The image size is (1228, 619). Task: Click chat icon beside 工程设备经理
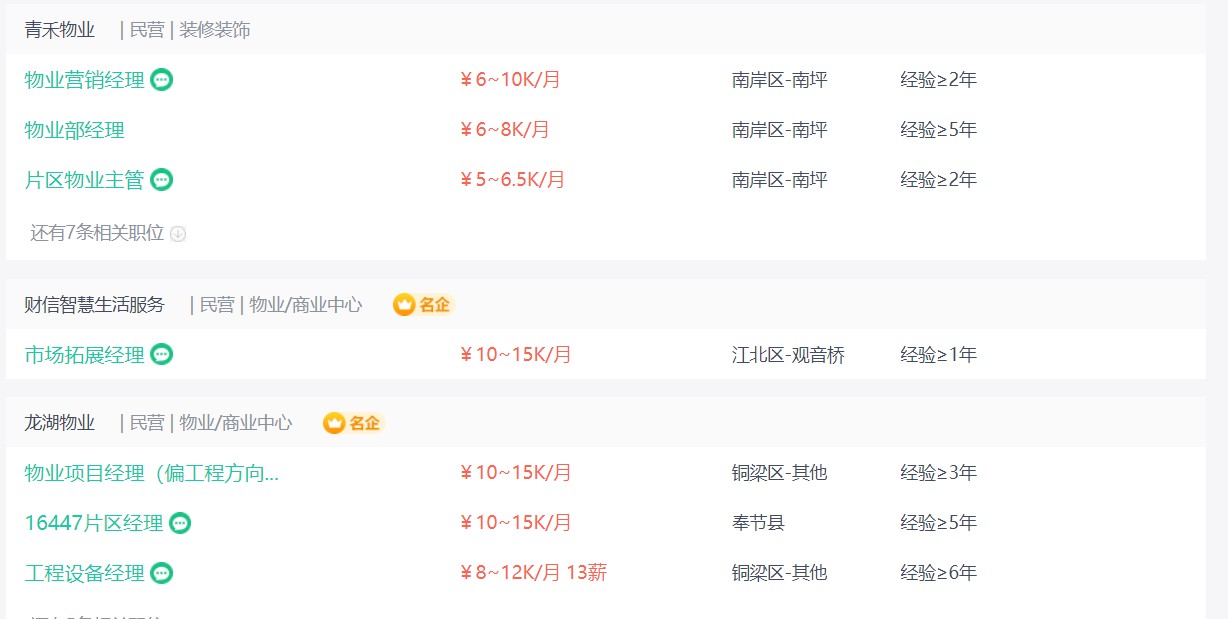pos(161,573)
